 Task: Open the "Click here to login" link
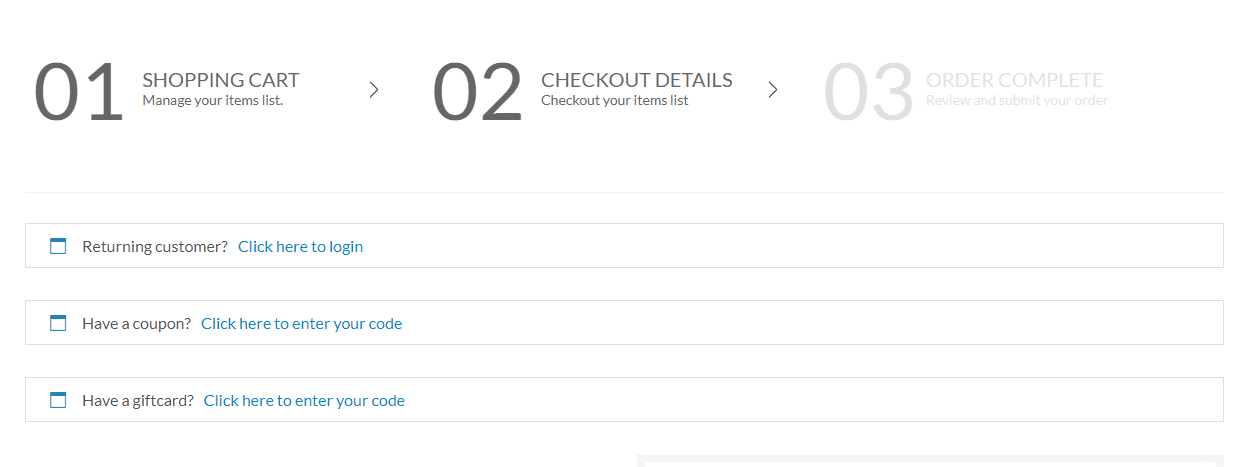300,246
